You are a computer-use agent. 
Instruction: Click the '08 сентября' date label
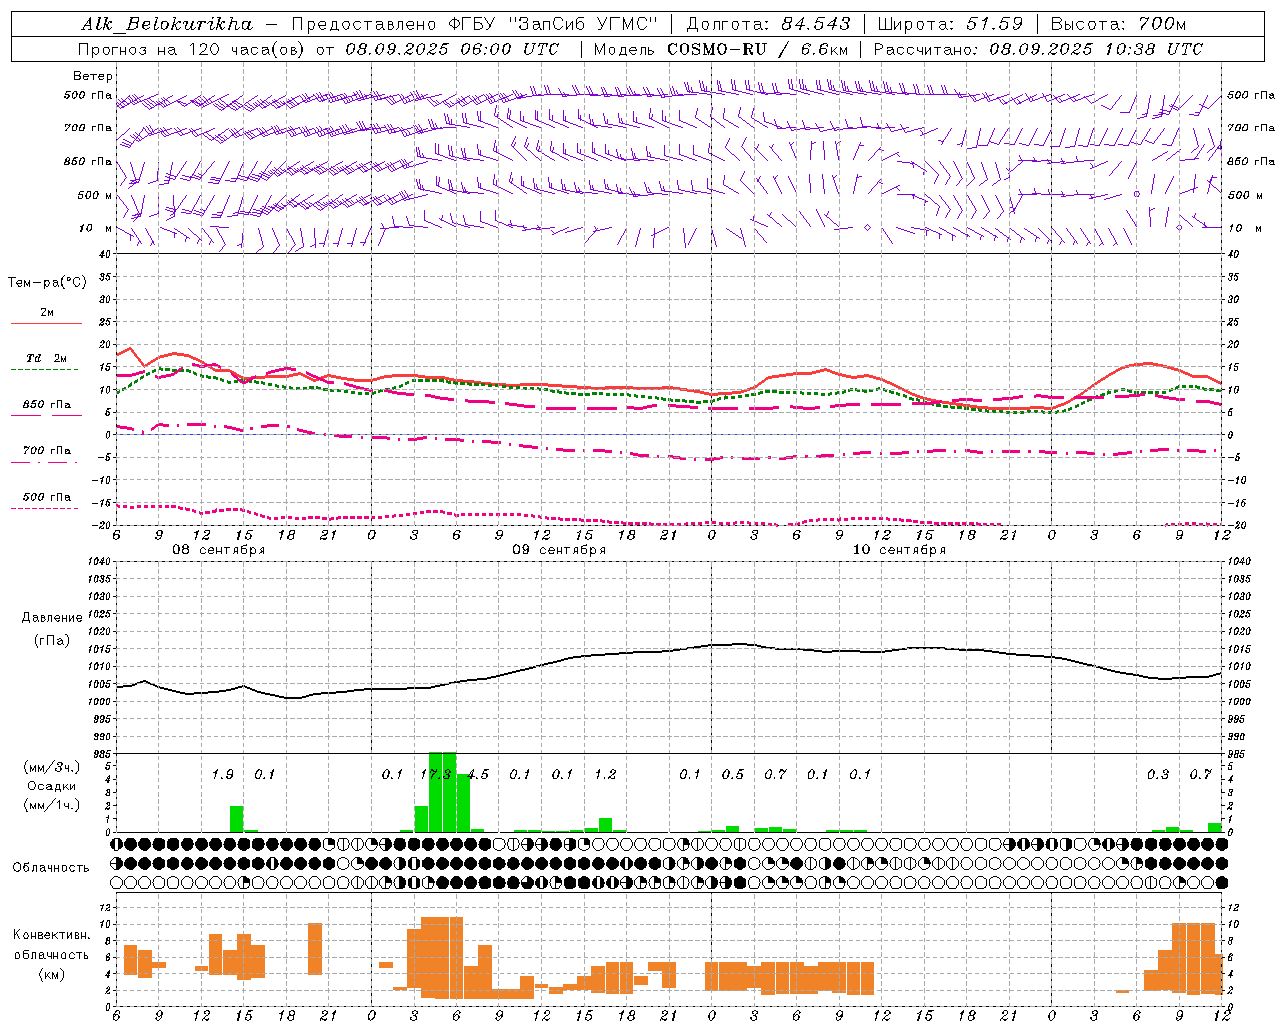(219, 550)
